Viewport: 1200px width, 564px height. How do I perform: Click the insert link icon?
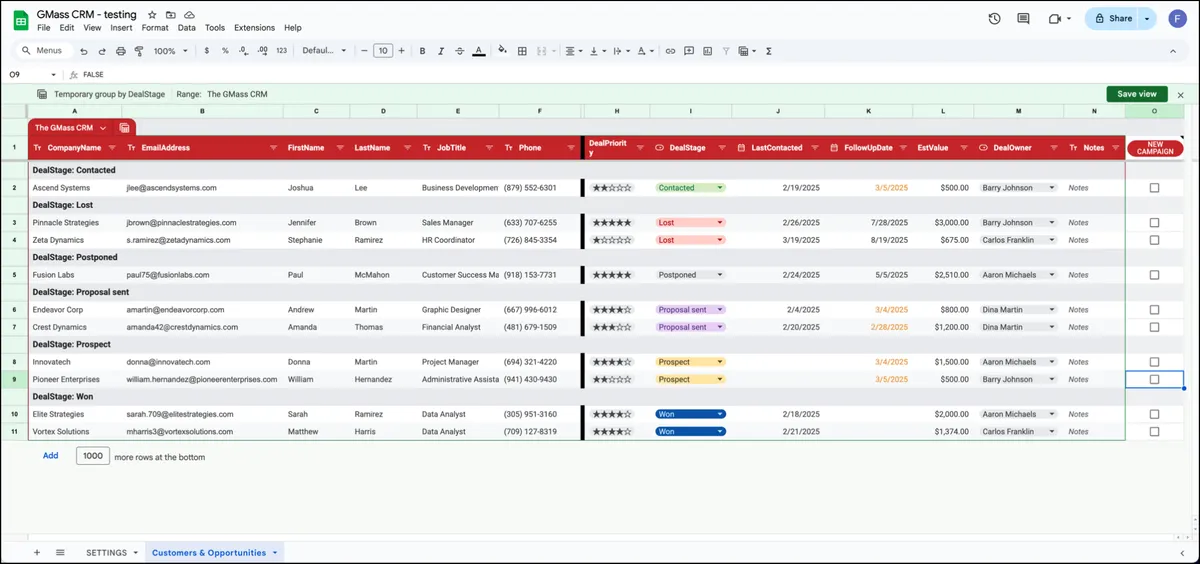click(x=670, y=51)
